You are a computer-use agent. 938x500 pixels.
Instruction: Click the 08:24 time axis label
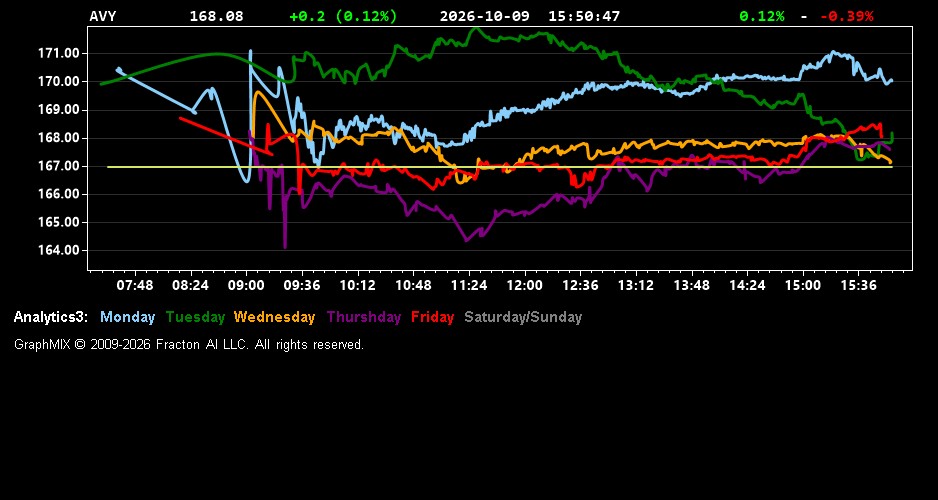click(x=190, y=285)
